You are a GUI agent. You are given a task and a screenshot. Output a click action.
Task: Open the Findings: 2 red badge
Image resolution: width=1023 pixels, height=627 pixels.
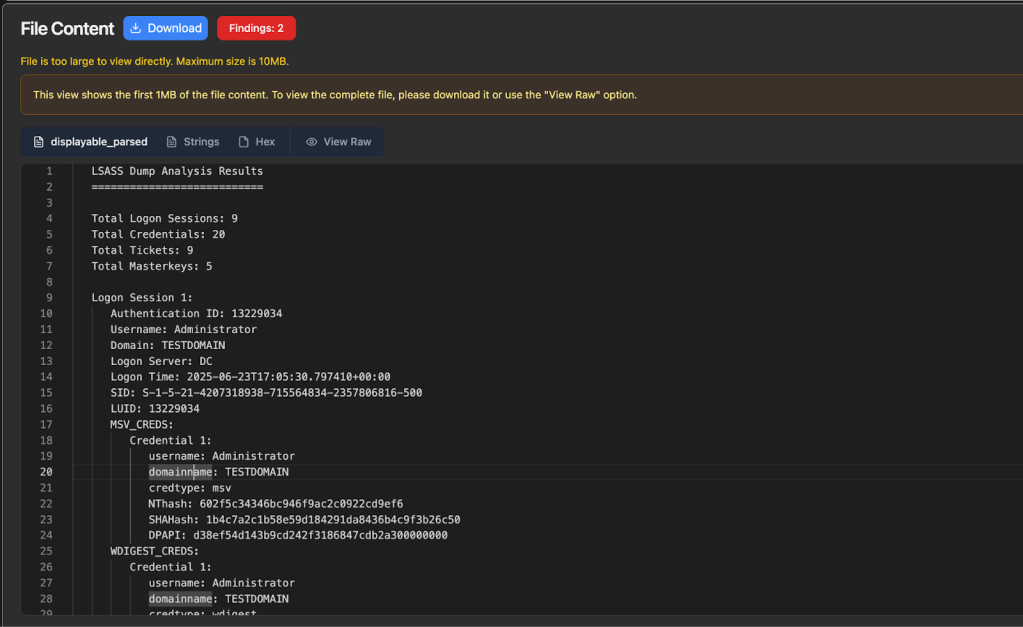(x=256, y=28)
